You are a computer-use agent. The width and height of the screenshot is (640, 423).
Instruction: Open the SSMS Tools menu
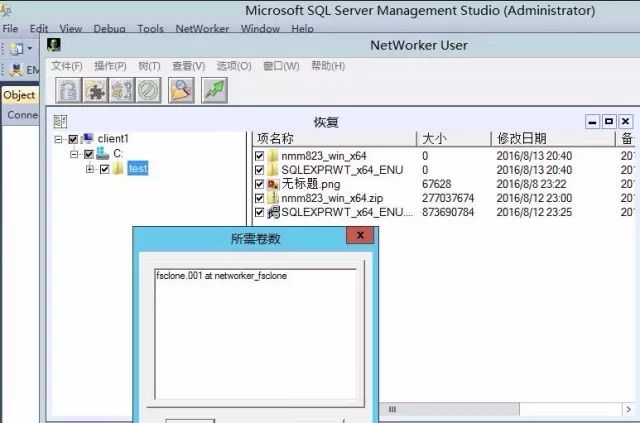150,29
